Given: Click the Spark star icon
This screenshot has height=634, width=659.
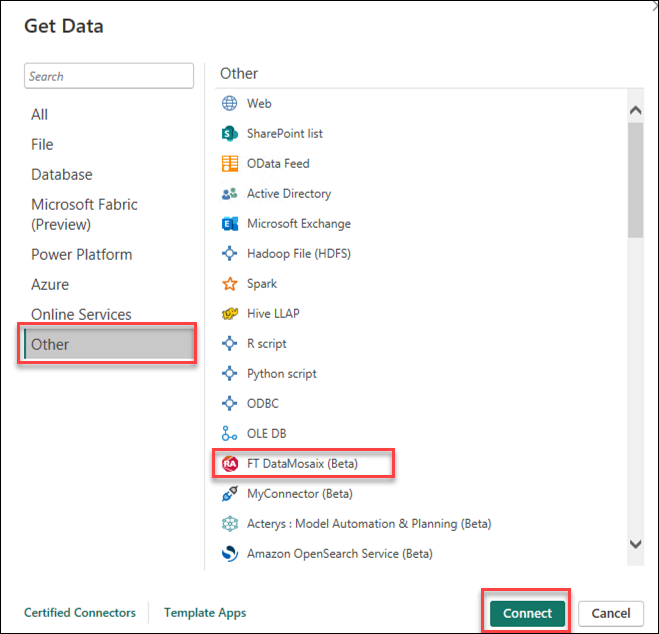Looking at the screenshot, I should tap(229, 284).
